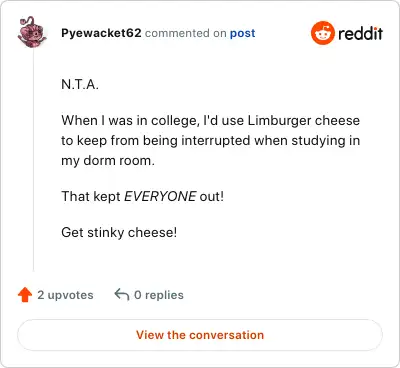Click the "reddit" wordmark text
400x368 pixels.
click(x=360, y=33)
